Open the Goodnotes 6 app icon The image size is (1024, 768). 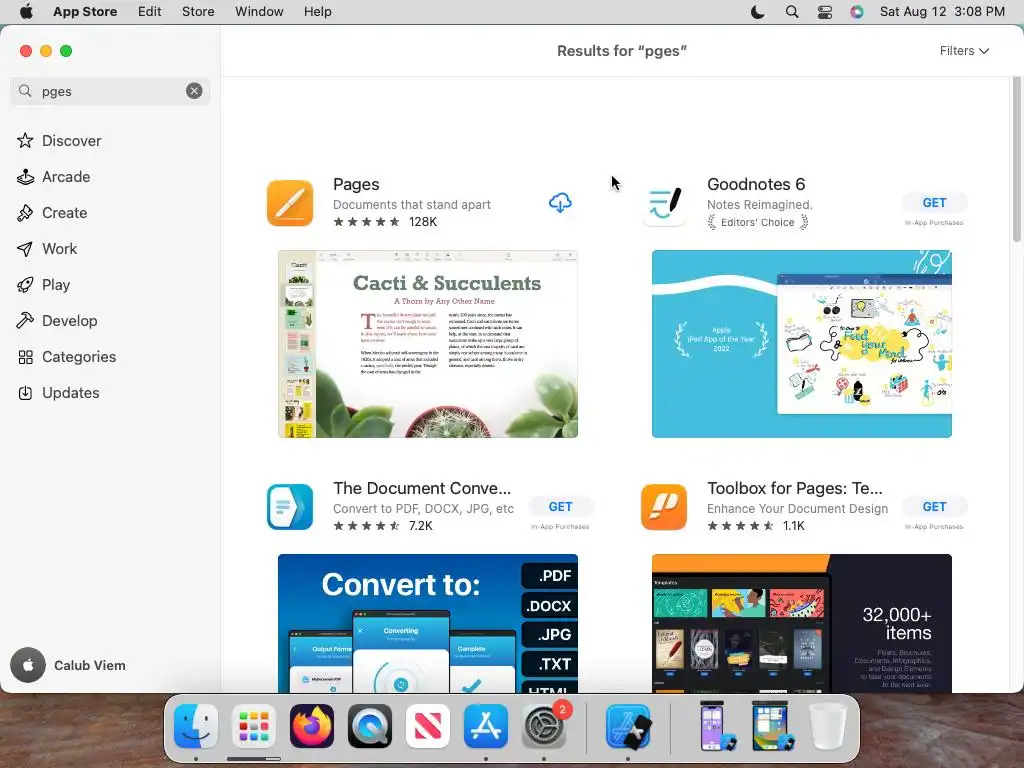click(x=664, y=203)
